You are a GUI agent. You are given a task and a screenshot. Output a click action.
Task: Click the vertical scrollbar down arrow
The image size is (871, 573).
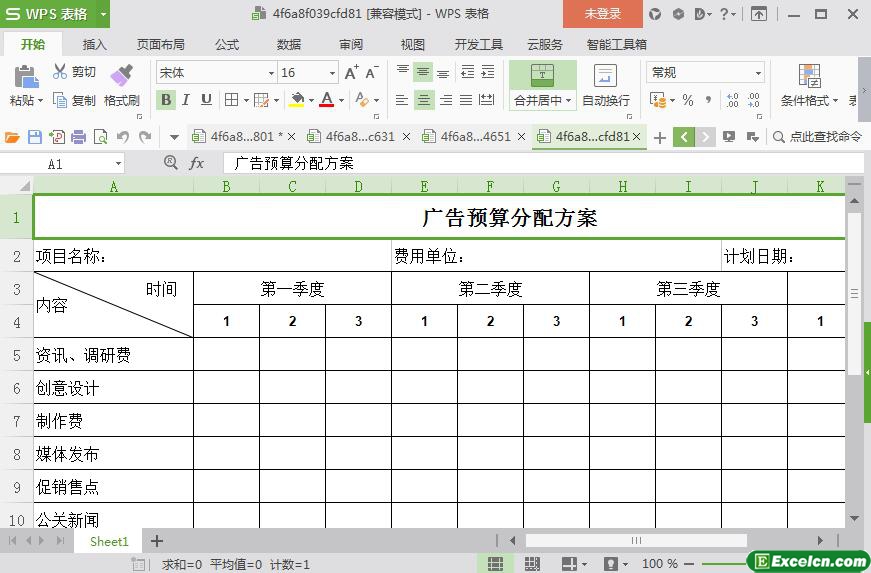coord(854,519)
